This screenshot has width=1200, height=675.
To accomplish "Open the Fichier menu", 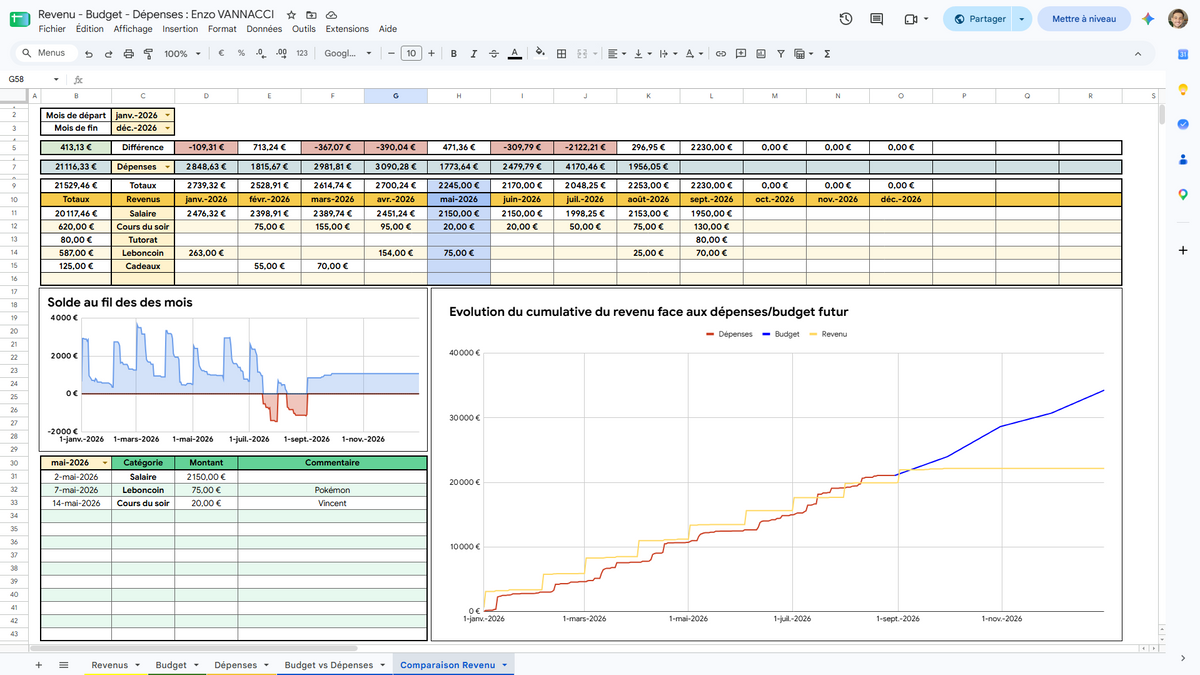I will point(52,29).
